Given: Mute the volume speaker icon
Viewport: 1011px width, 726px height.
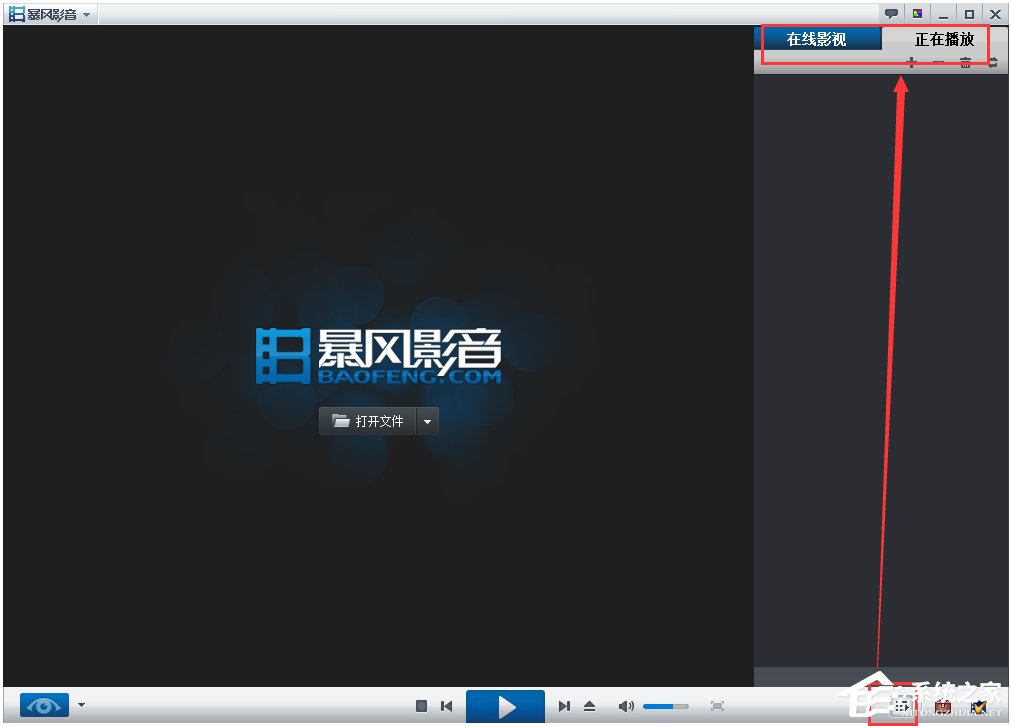Looking at the screenshot, I should pos(626,706).
